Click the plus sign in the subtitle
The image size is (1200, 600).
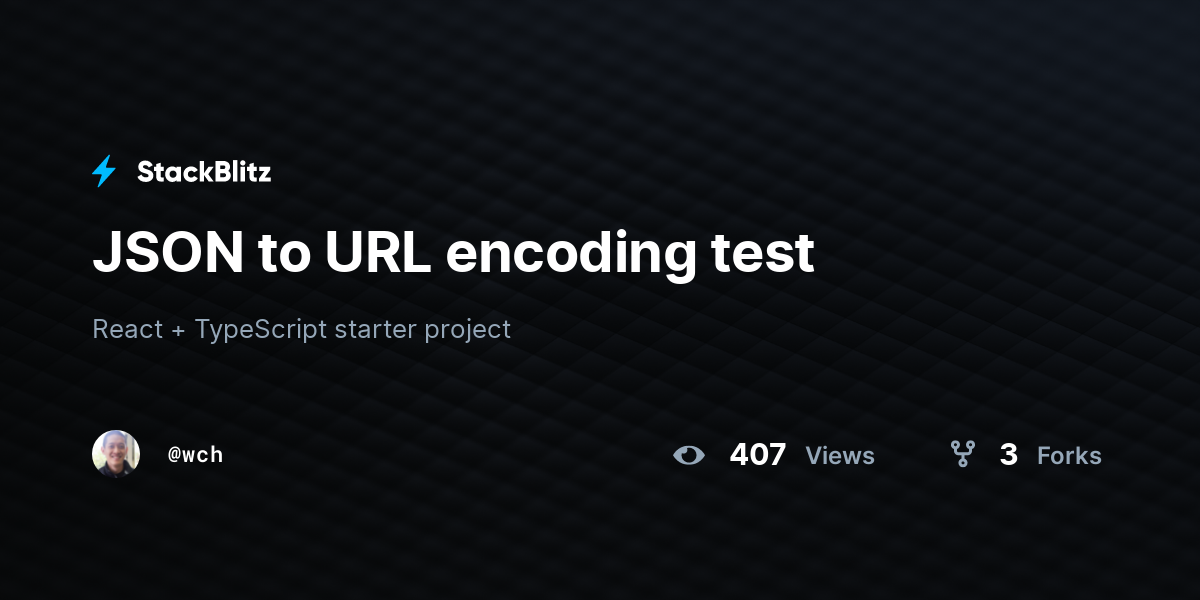point(178,330)
